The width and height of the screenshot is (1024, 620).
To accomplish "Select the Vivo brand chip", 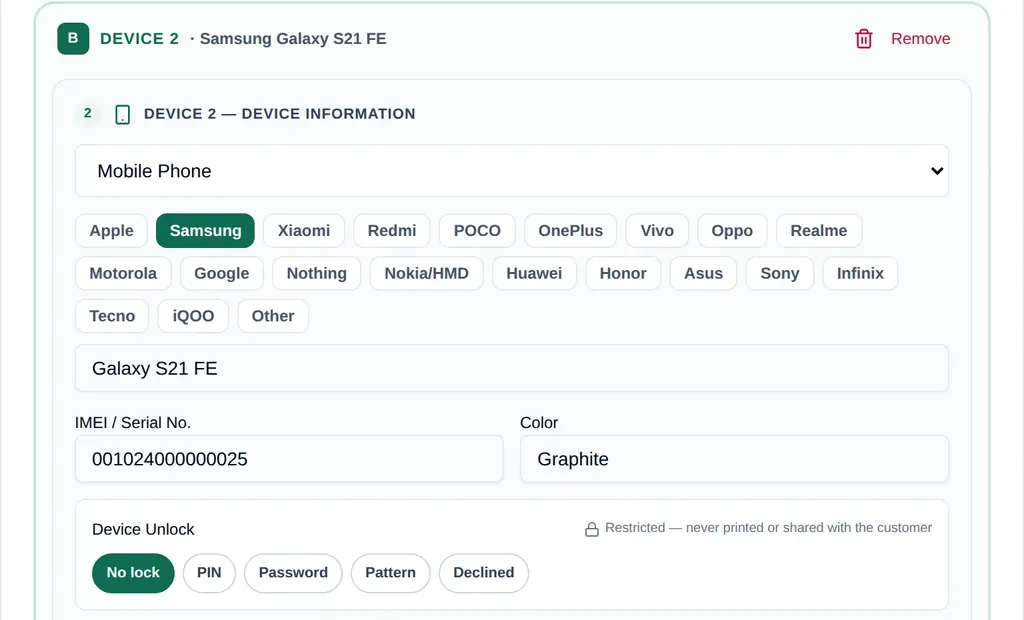I will 657,231.
